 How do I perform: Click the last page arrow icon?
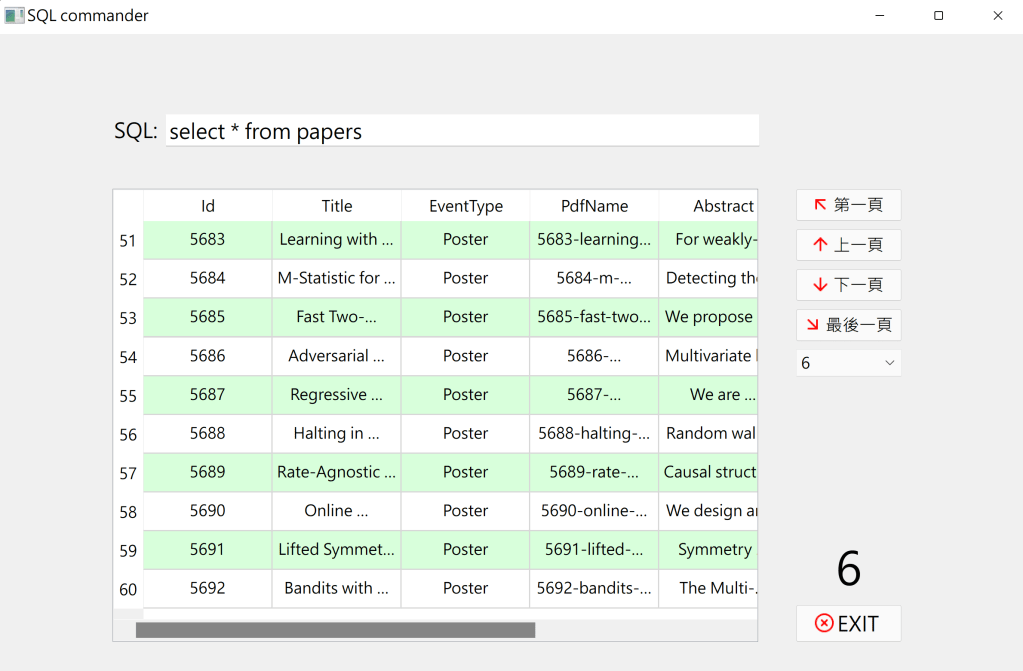813,324
